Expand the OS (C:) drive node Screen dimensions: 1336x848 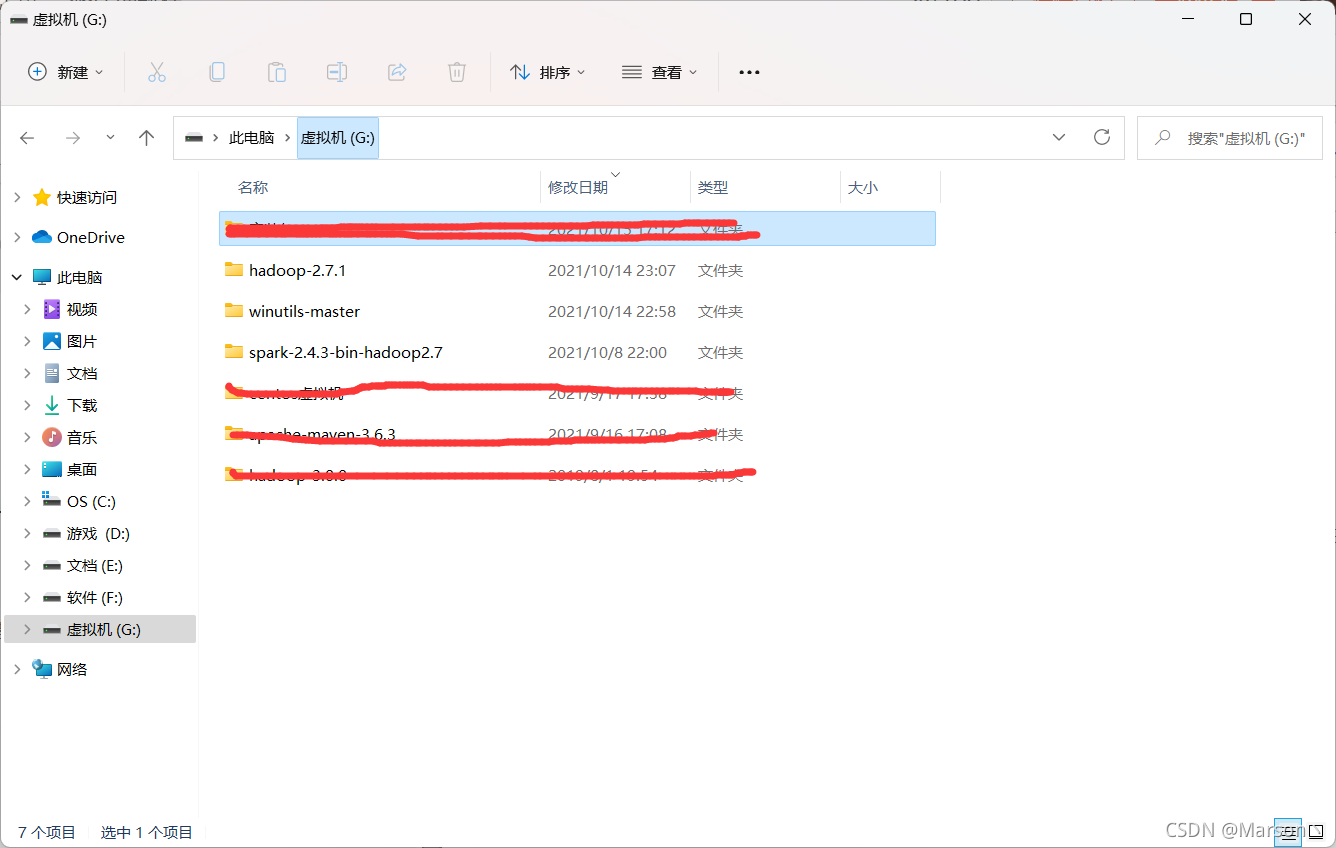click(28, 501)
